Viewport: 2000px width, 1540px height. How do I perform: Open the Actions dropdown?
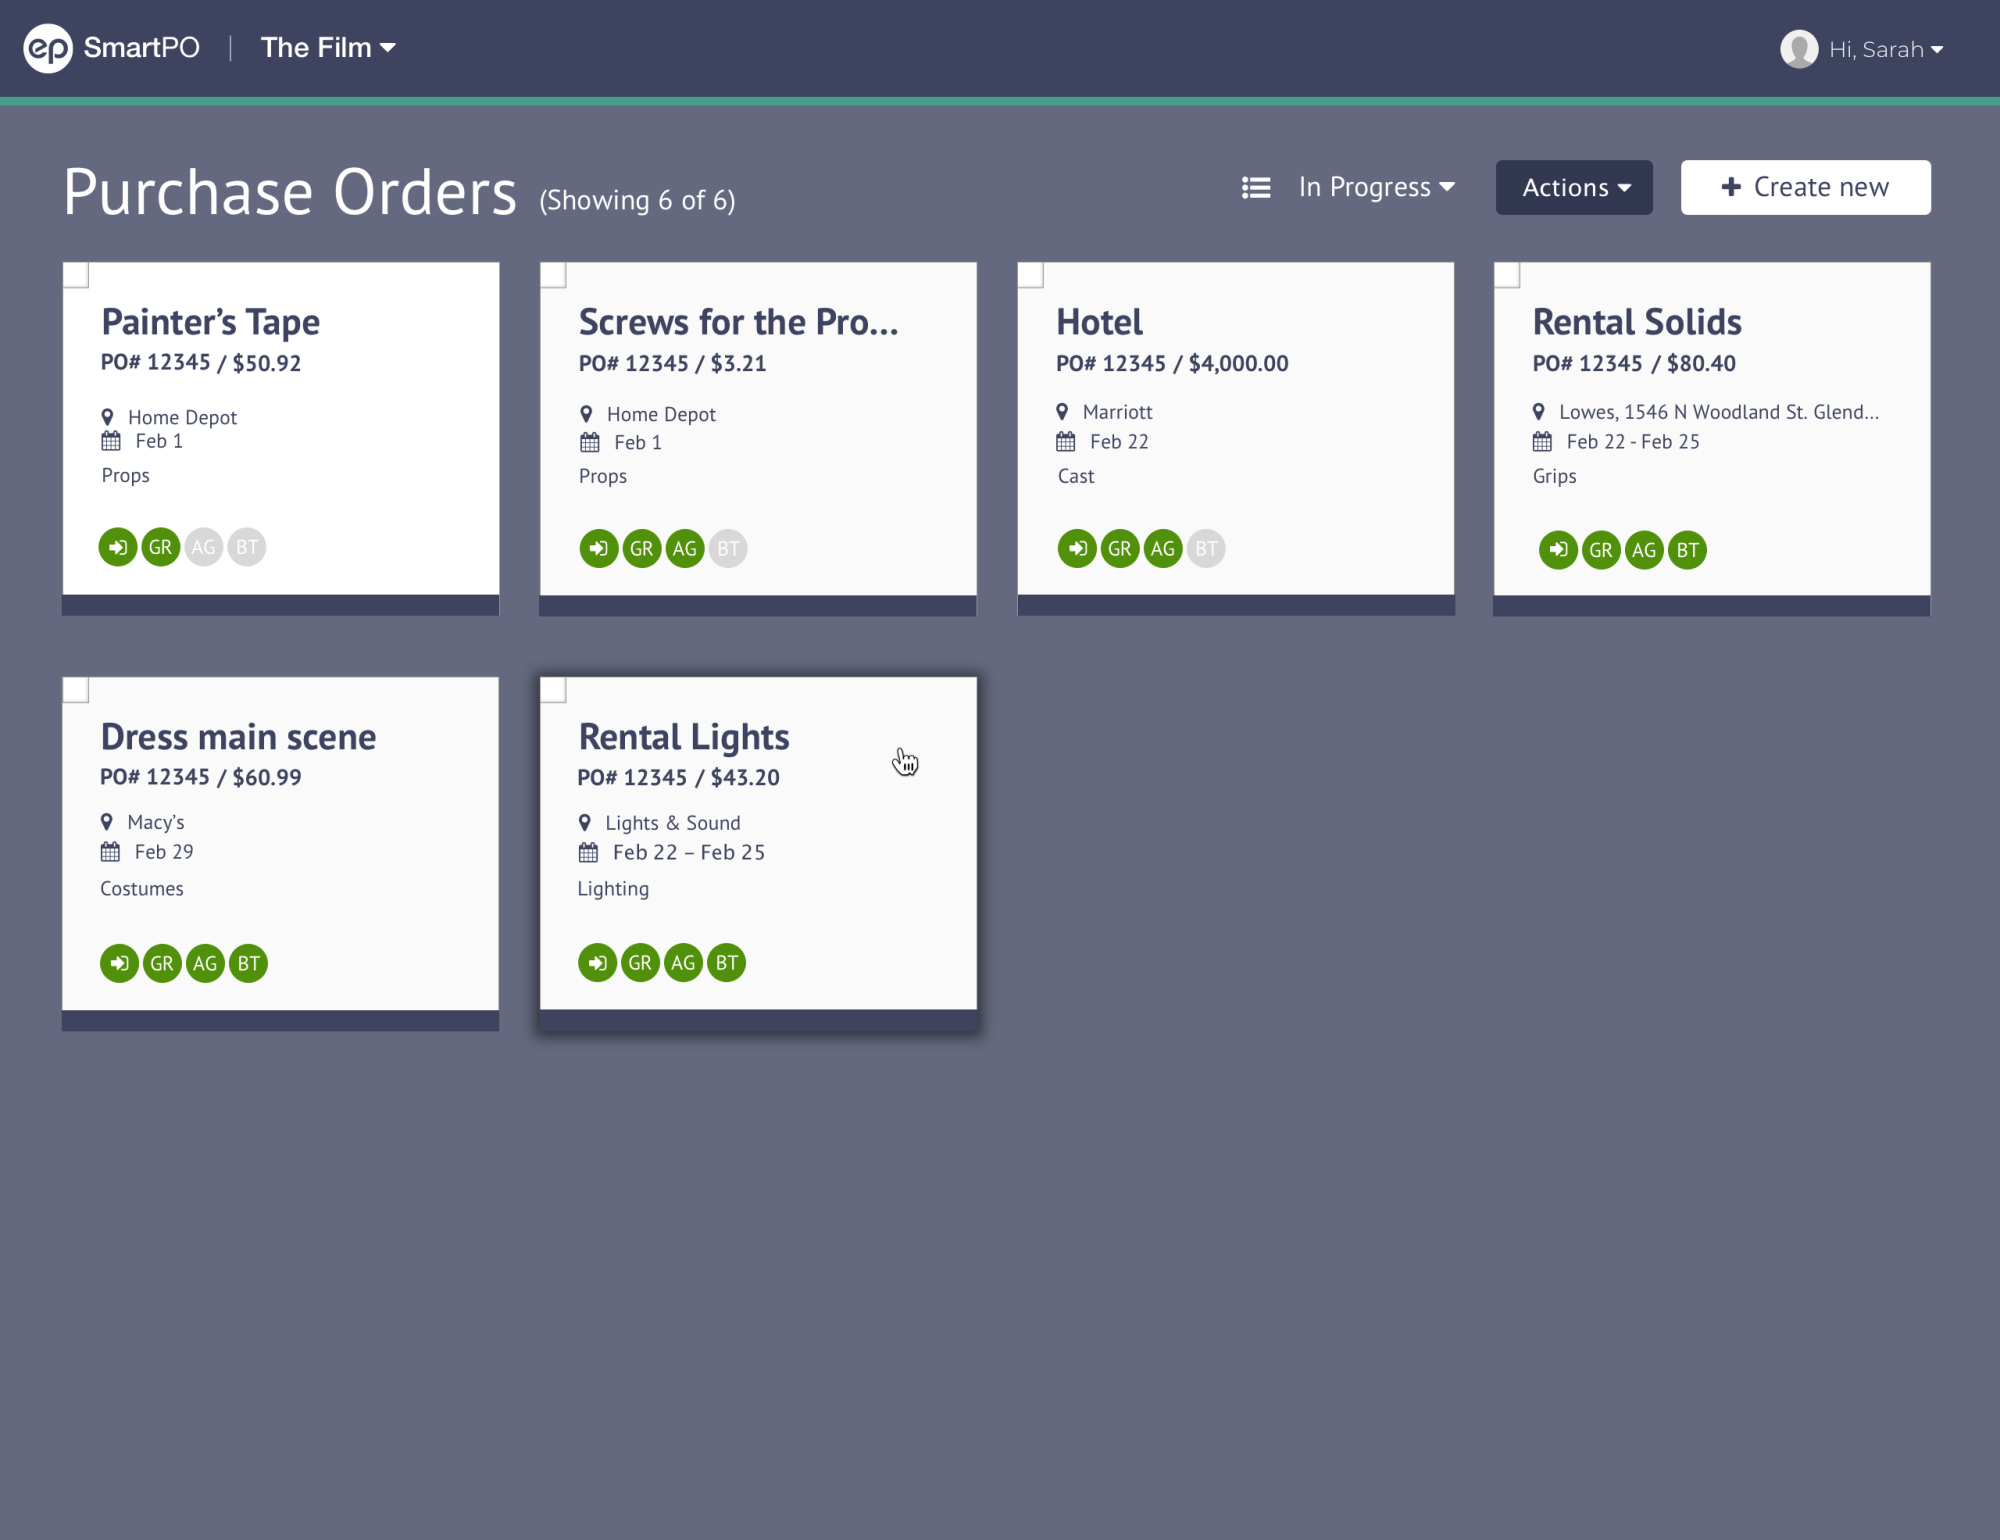coord(1574,187)
